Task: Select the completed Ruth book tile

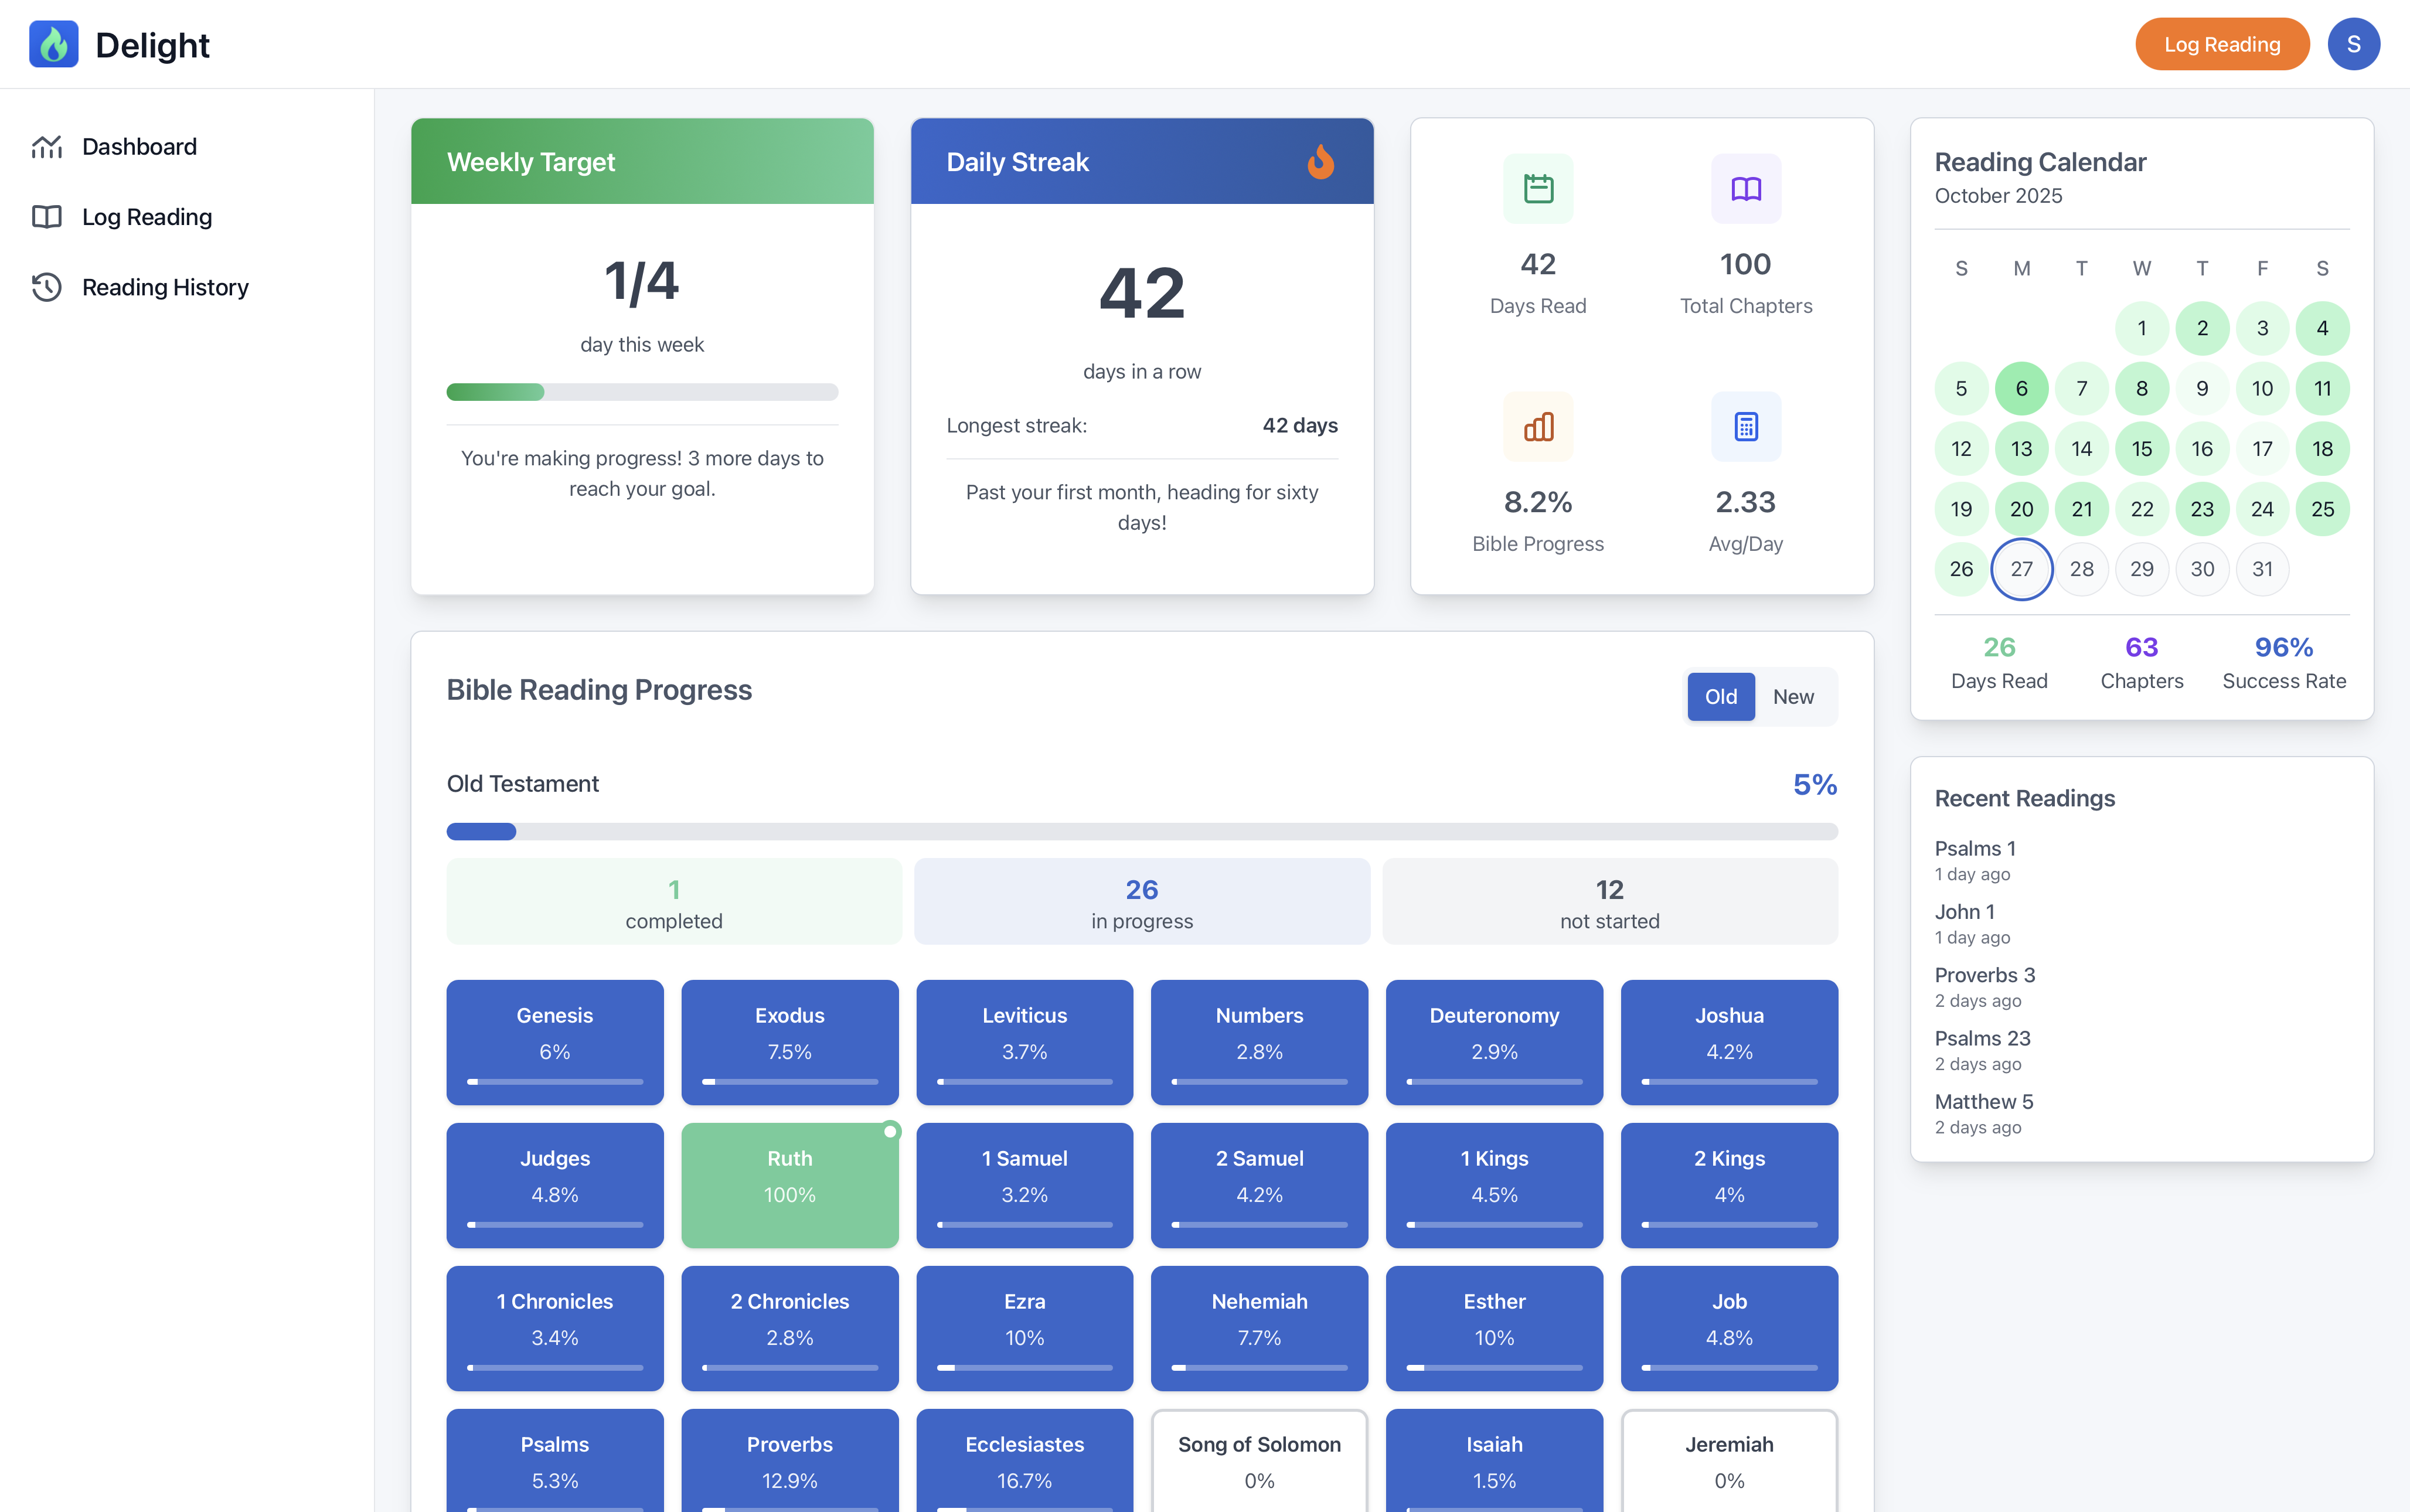Action: [789, 1185]
